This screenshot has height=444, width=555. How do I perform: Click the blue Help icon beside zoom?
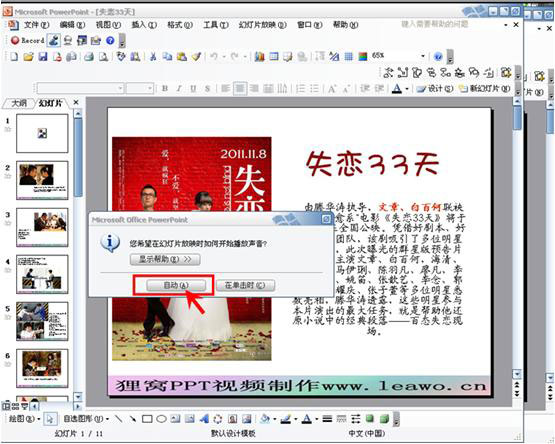(x=438, y=56)
